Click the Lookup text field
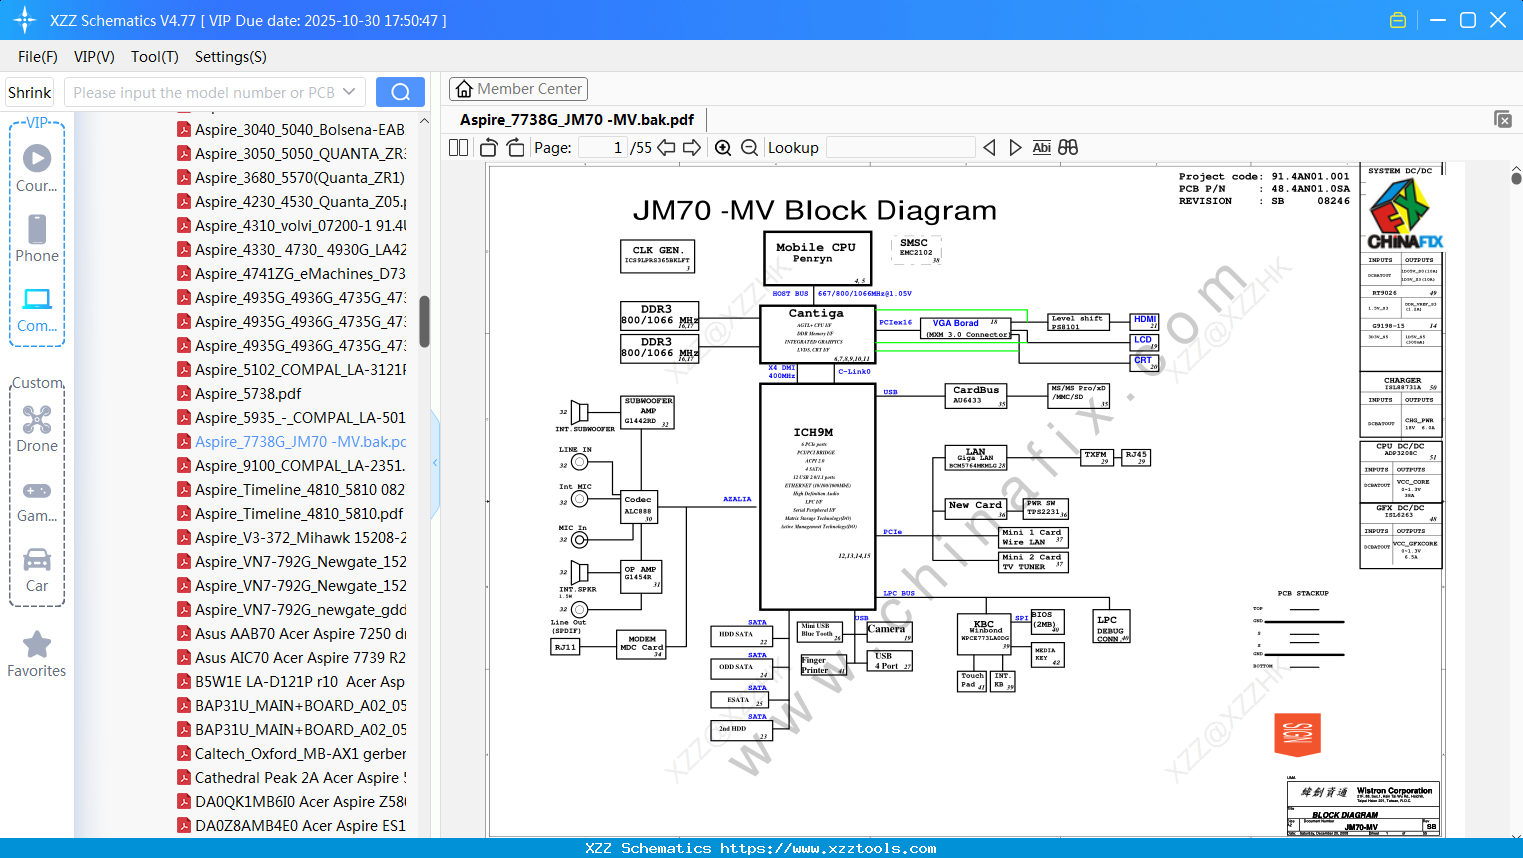 (900, 148)
